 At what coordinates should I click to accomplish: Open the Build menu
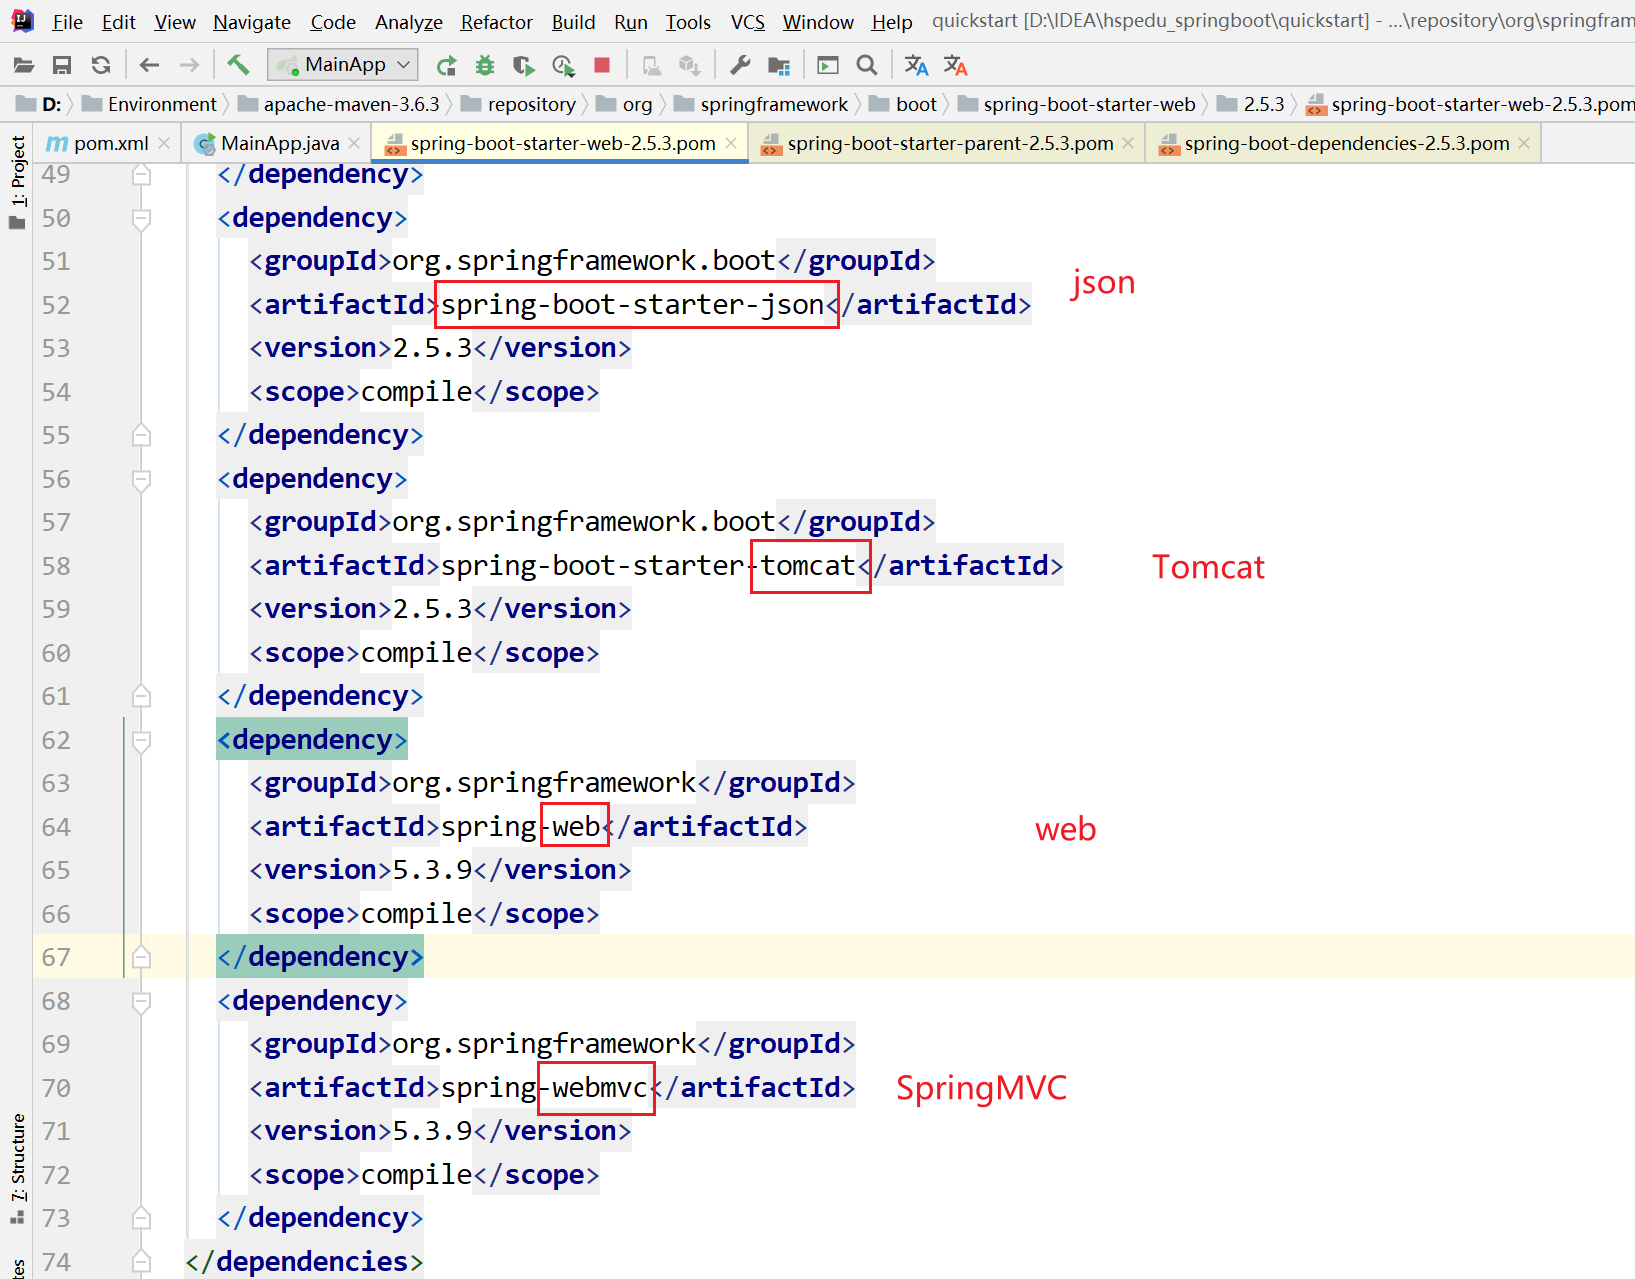coord(573,22)
